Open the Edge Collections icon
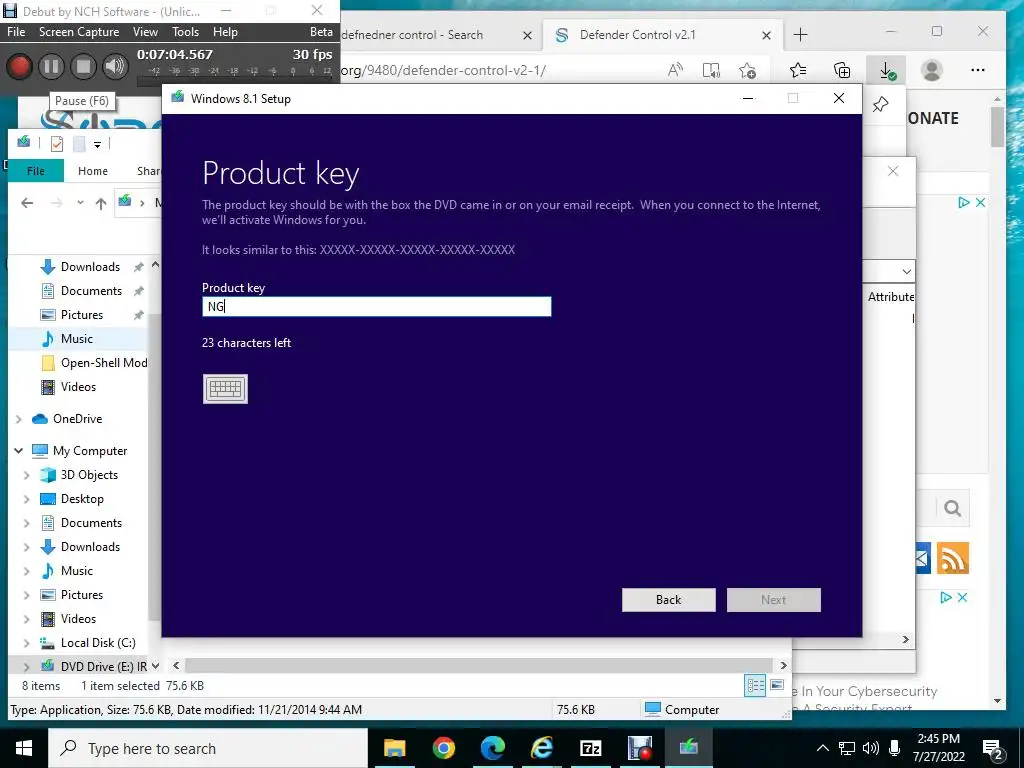The image size is (1024, 768). coord(842,70)
